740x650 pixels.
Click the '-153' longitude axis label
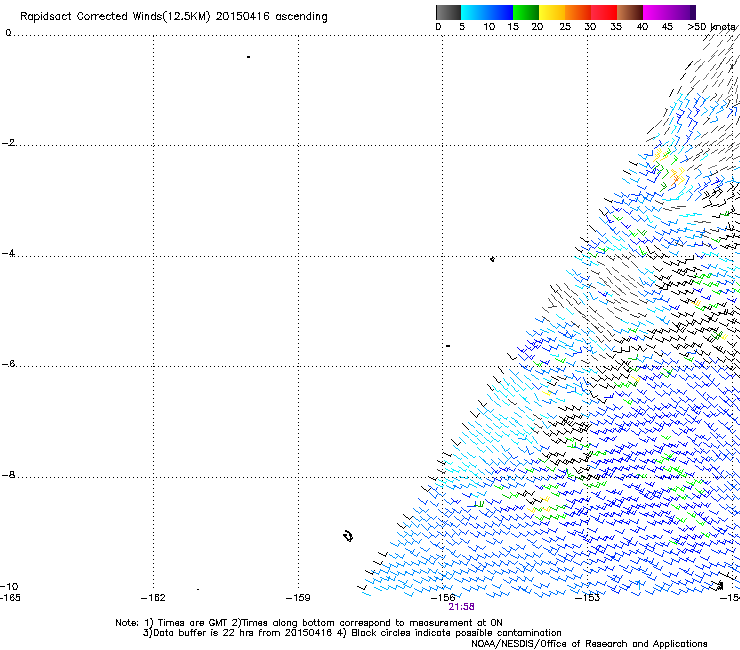click(x=588, y=598)
